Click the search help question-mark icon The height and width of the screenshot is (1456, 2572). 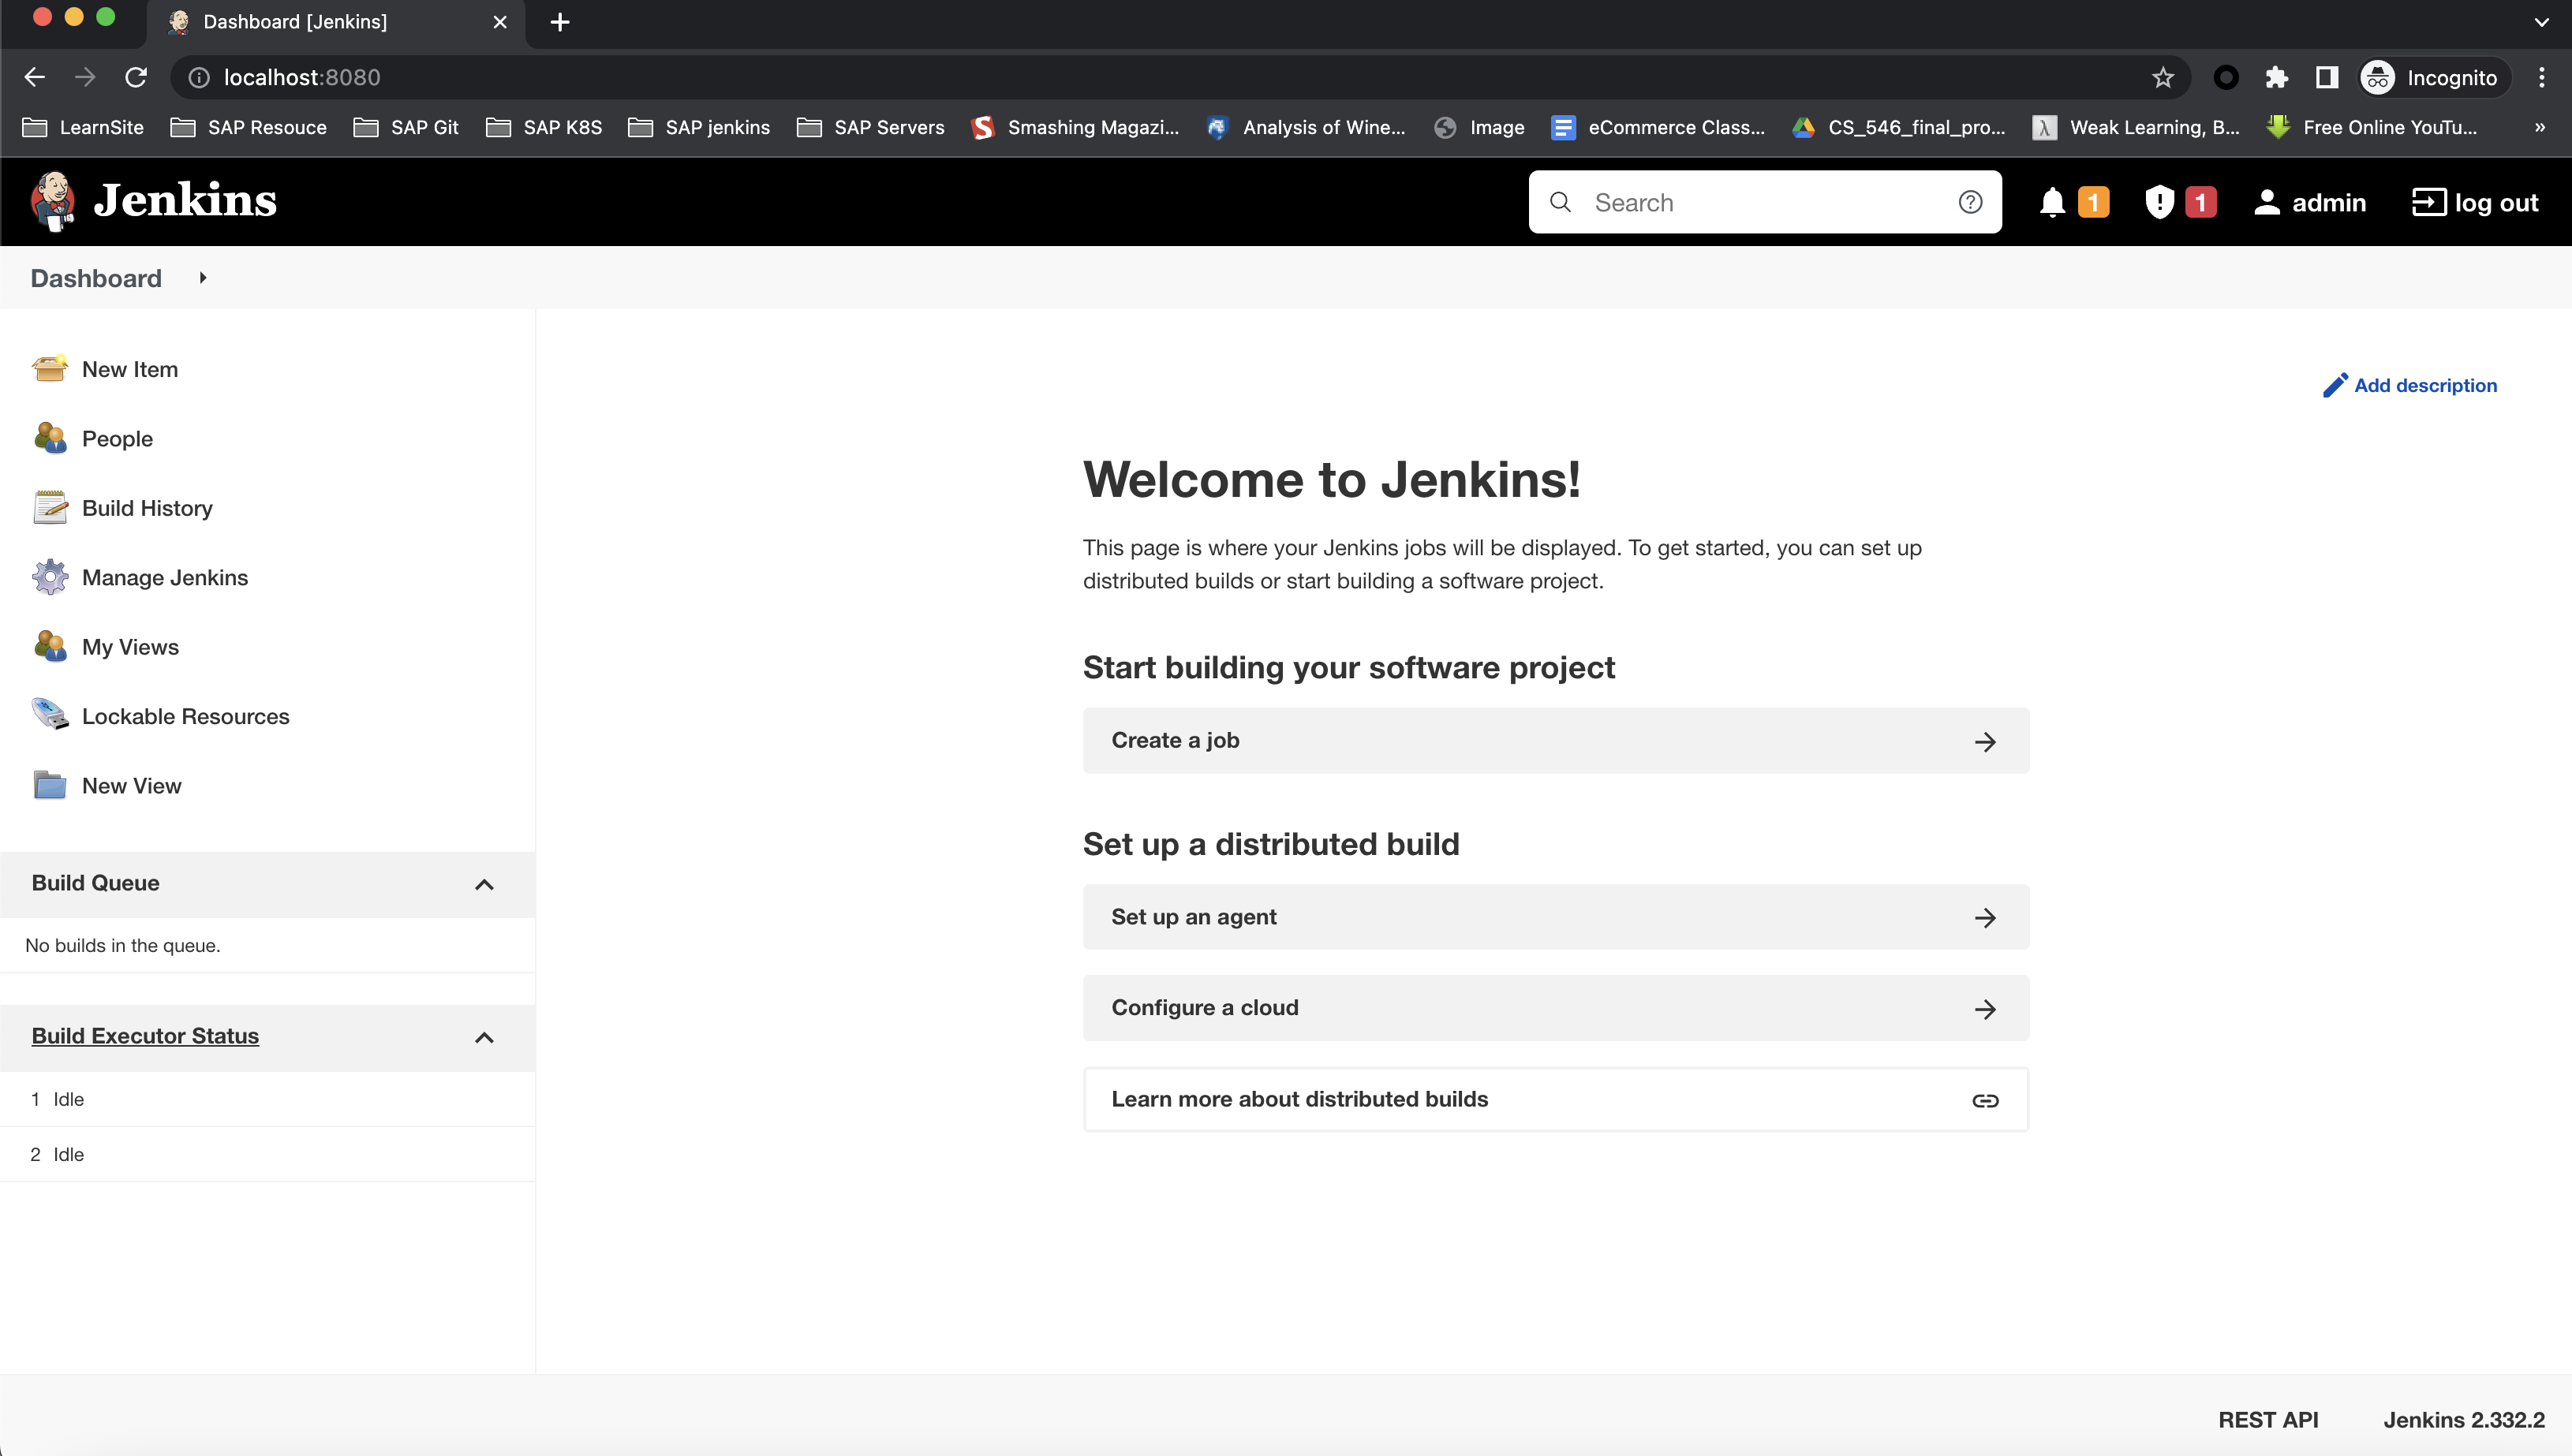[x=1970, y=202]
